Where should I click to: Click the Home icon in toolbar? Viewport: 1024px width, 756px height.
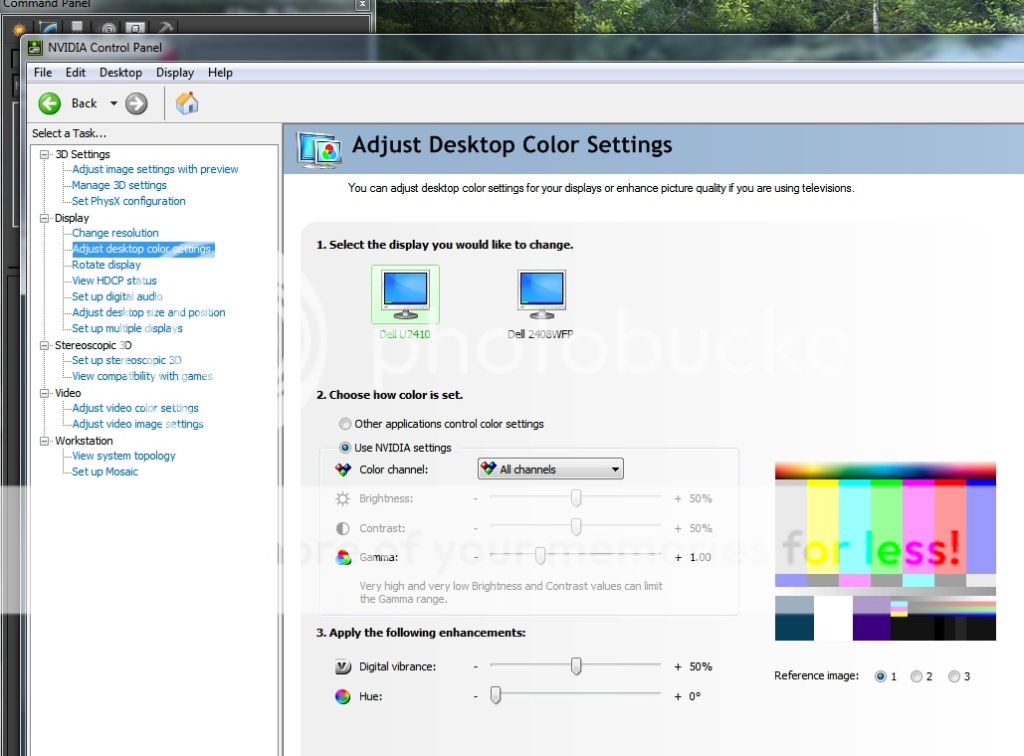(187, 103)
